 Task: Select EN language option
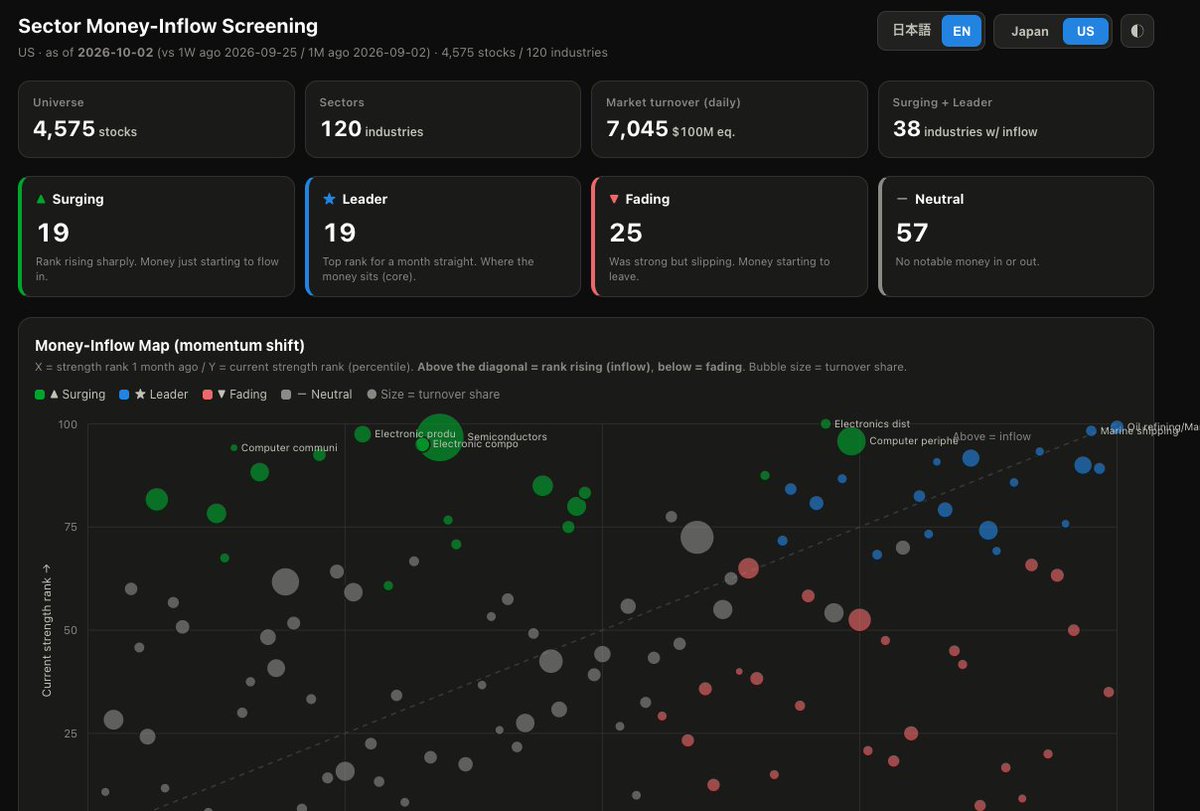click(x=962, y=31)
